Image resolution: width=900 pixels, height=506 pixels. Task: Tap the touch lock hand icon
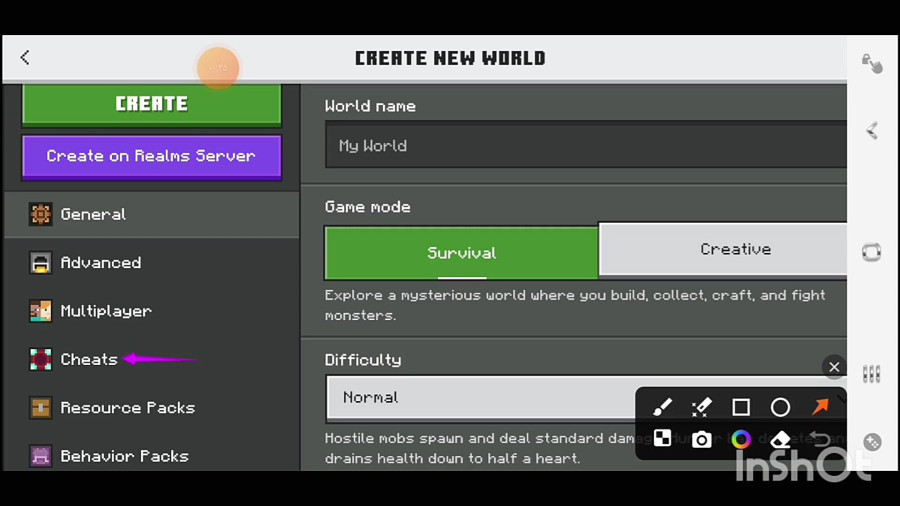tap(872, 63)
